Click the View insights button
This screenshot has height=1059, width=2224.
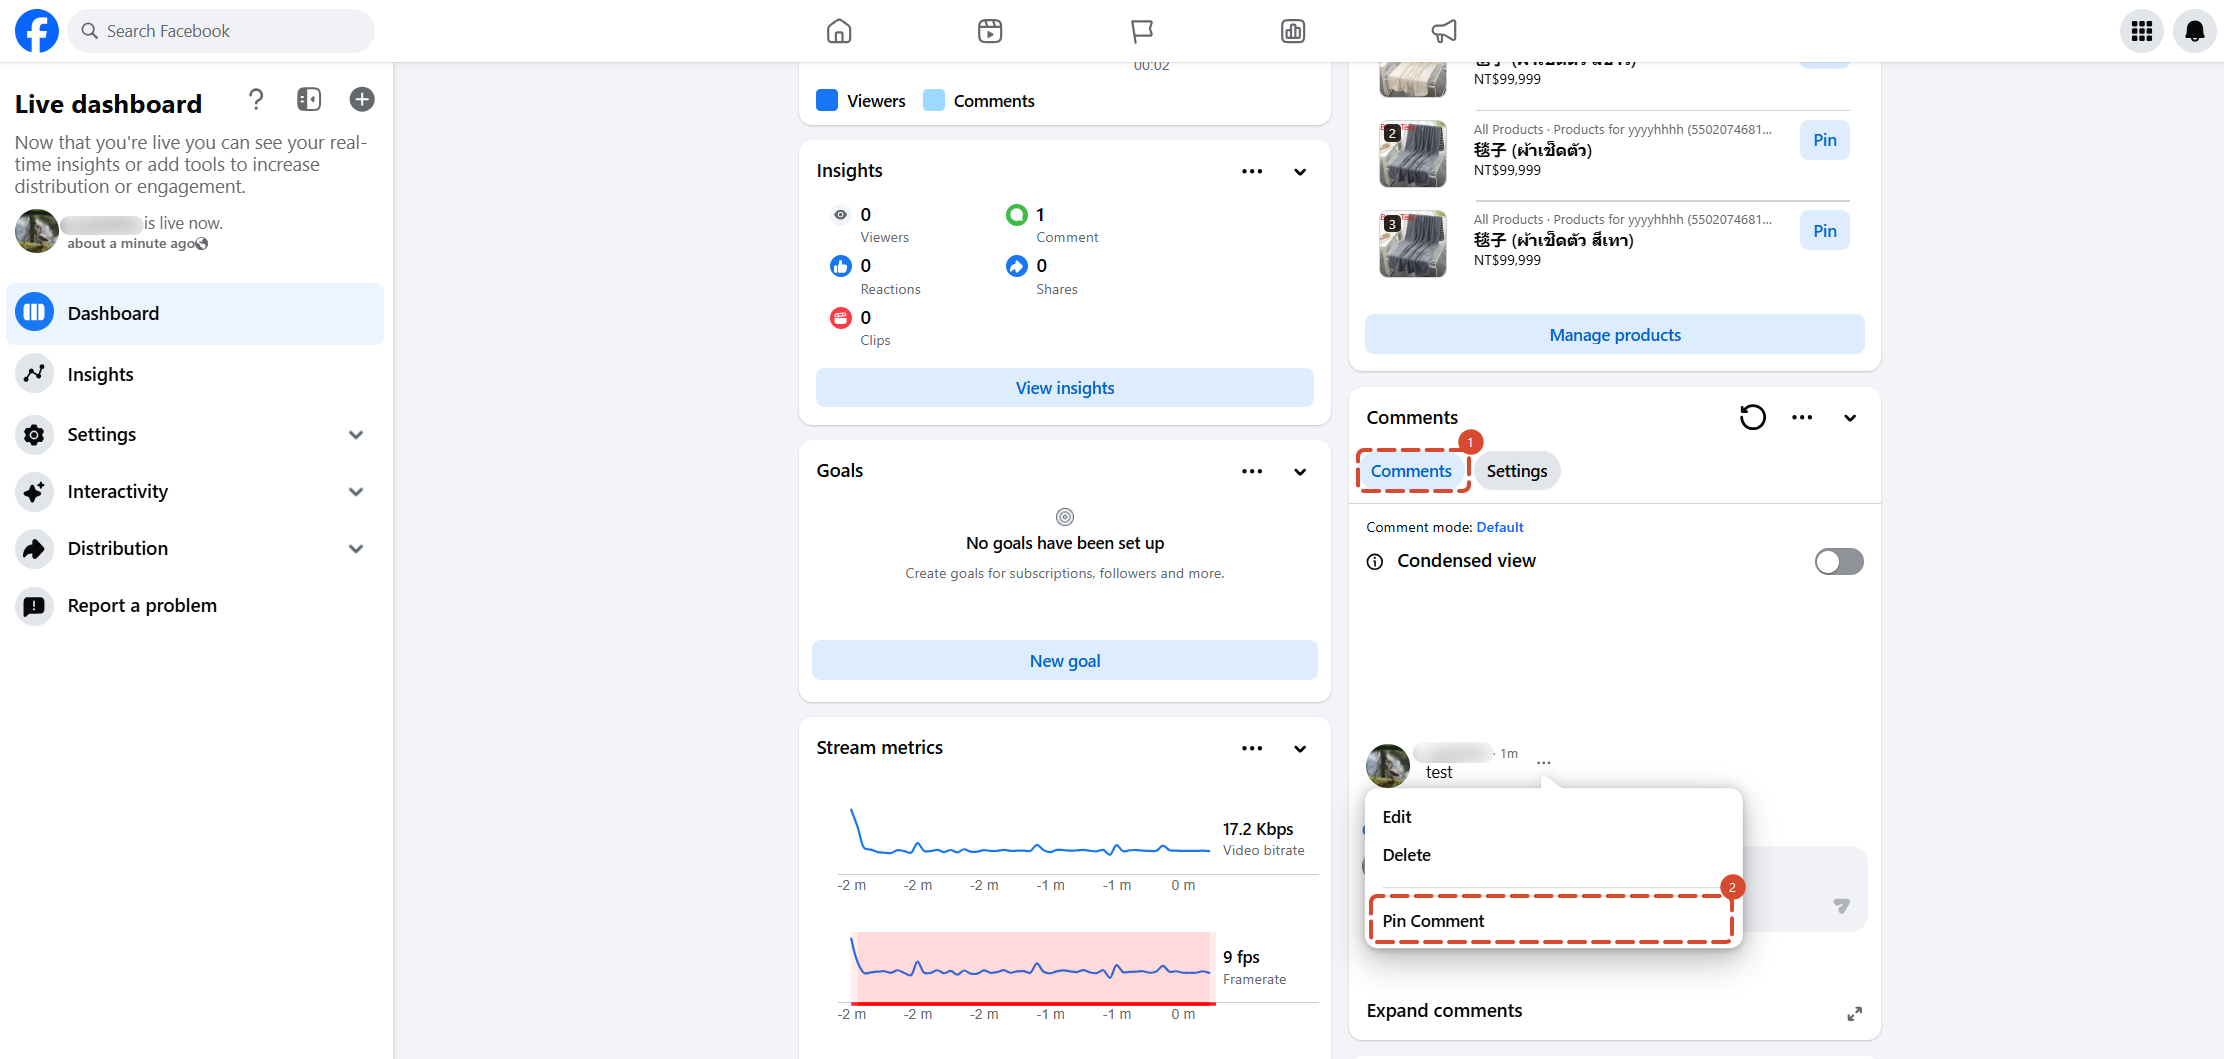[1065, 388]
